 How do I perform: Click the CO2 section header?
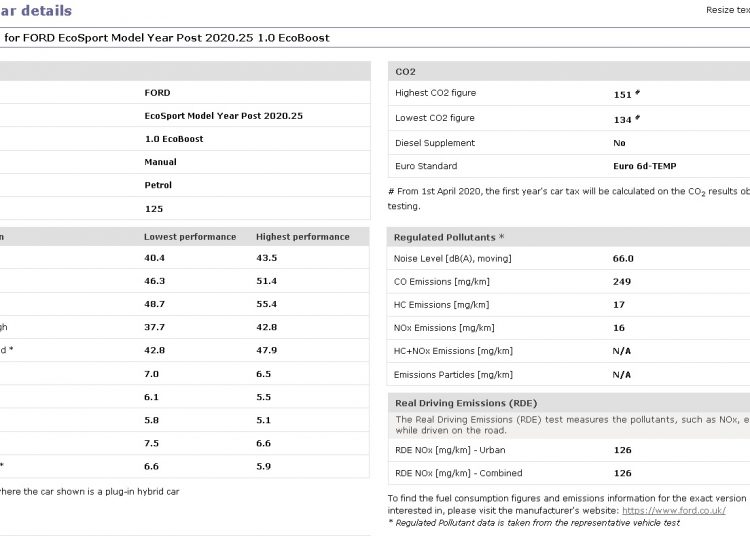click(x=406, y=72)
